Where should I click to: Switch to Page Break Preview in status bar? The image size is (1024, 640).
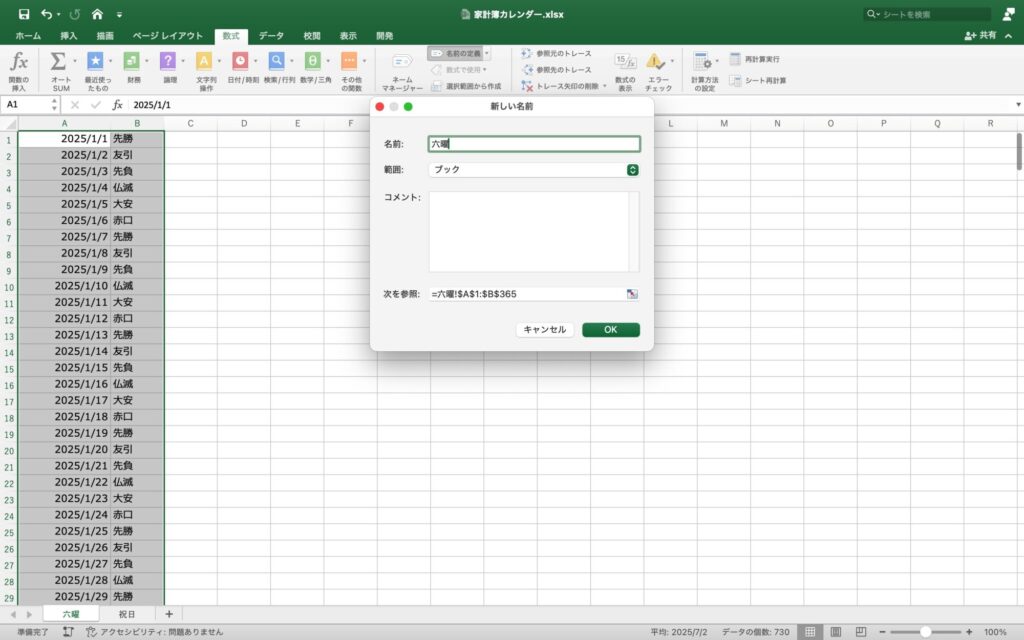pyautogui.click(x=861, y=632)
